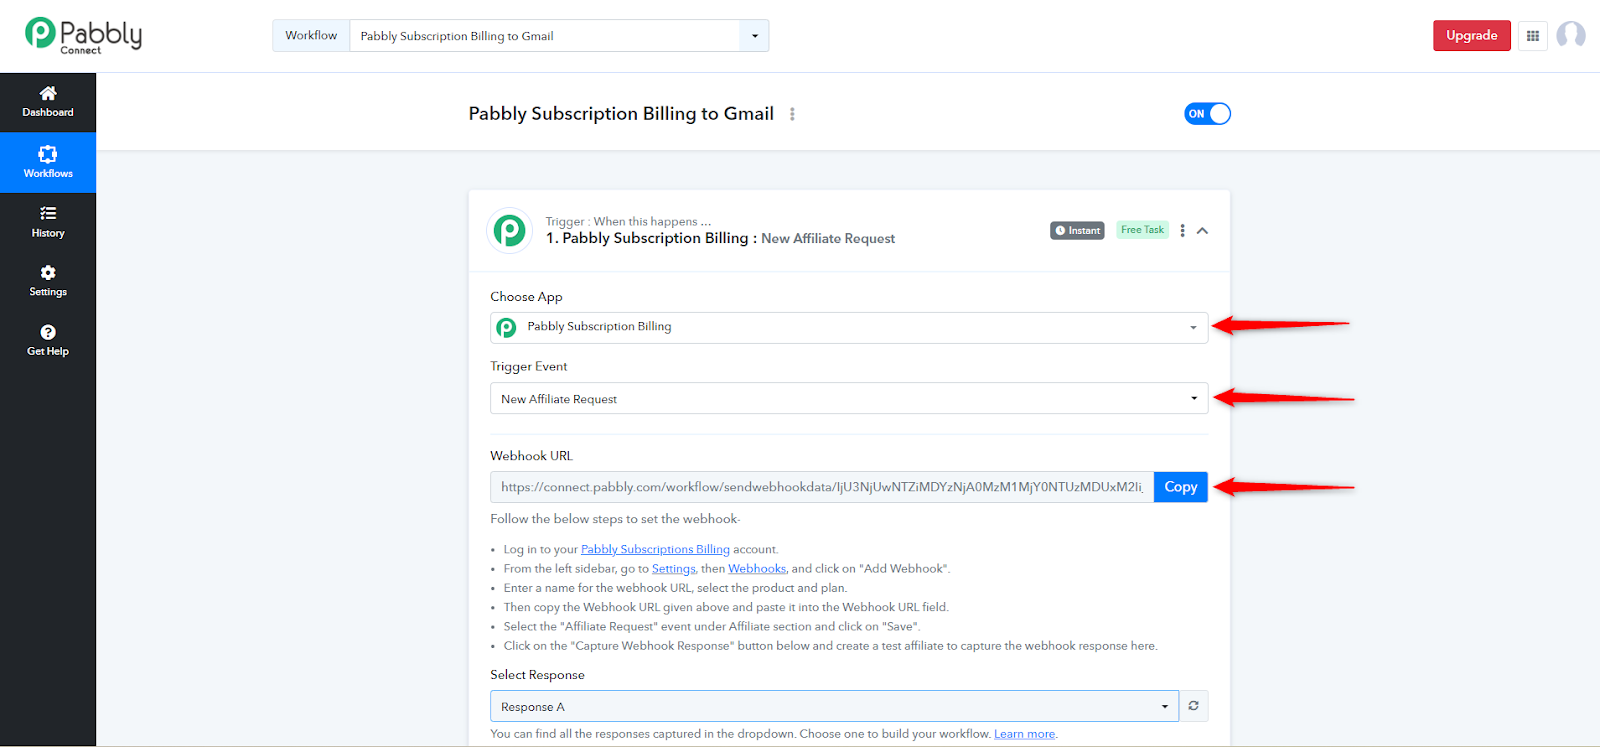Image resolution: width=1600 pixels, height=747 pixels.
Task: Click the red Upgrade button
Action: (x=1471, y=35)
